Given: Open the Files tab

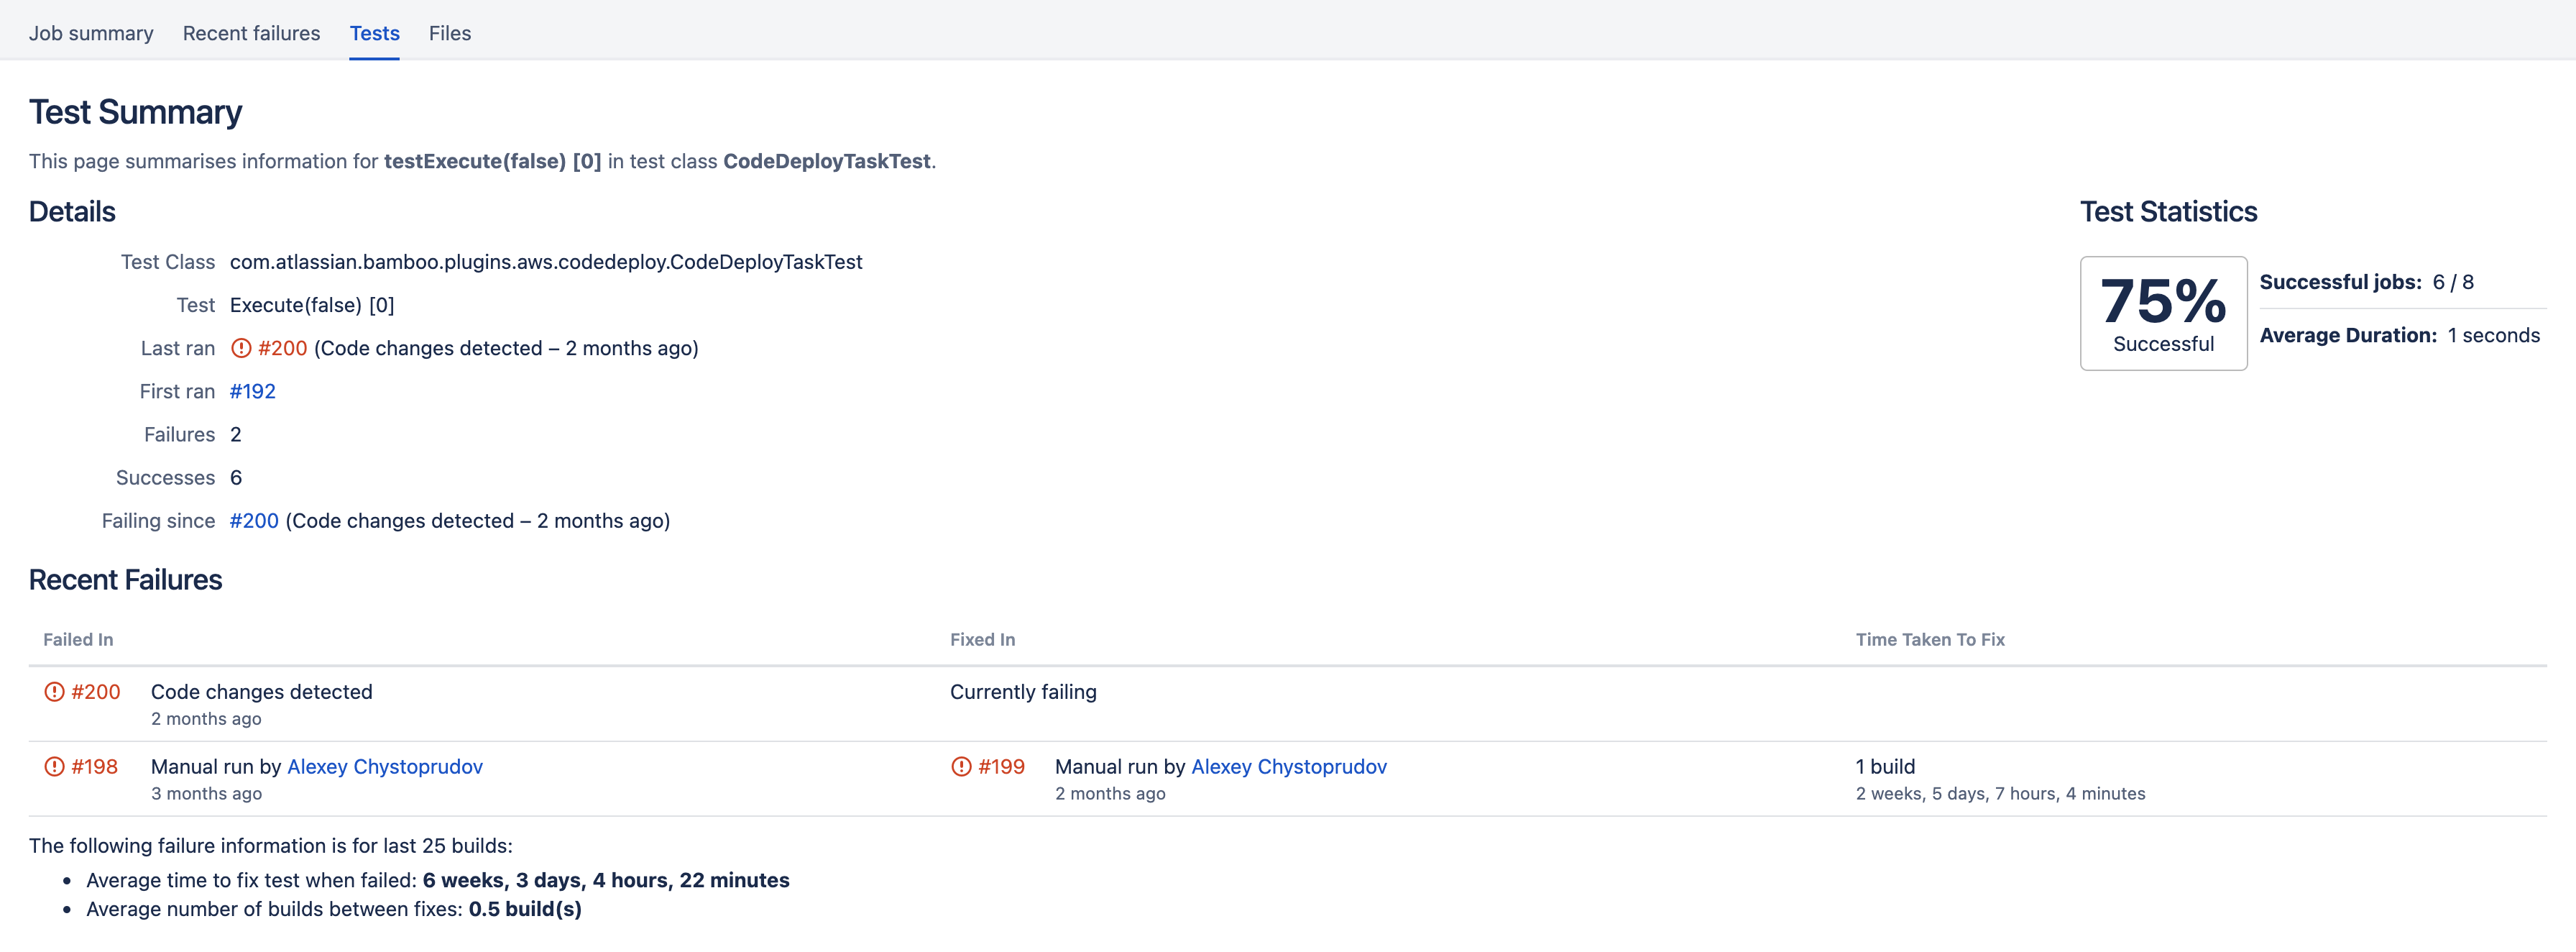Looking at the screenshot, I should (x=449, y=33).
